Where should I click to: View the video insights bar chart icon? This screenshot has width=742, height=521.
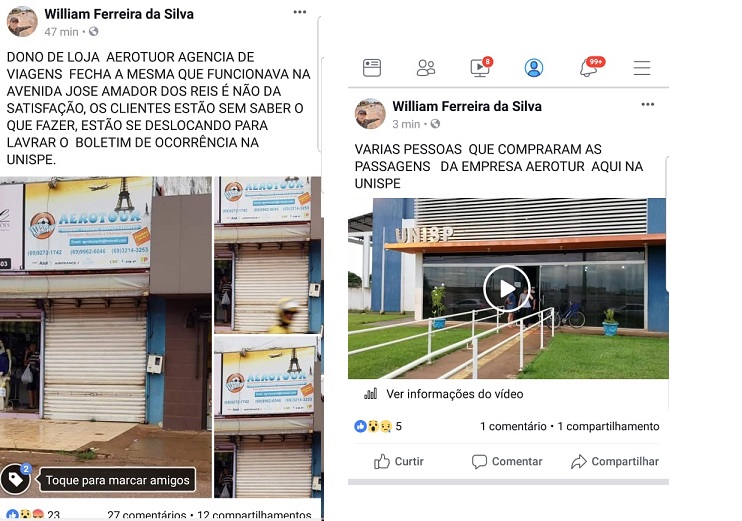click(x=371, y=394)
